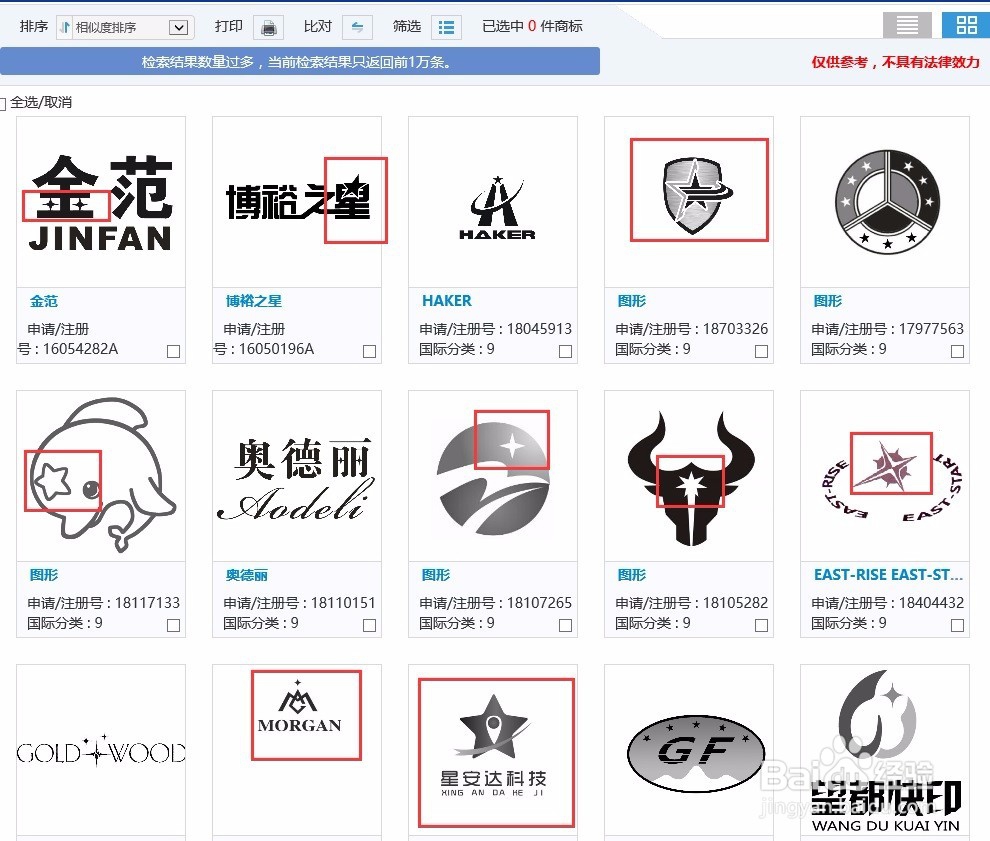Open the EAST-RISE EAST-ST... trademark link
Image resolution: width=990 pixels, height=841 pixels.
(x=888, y=575)
